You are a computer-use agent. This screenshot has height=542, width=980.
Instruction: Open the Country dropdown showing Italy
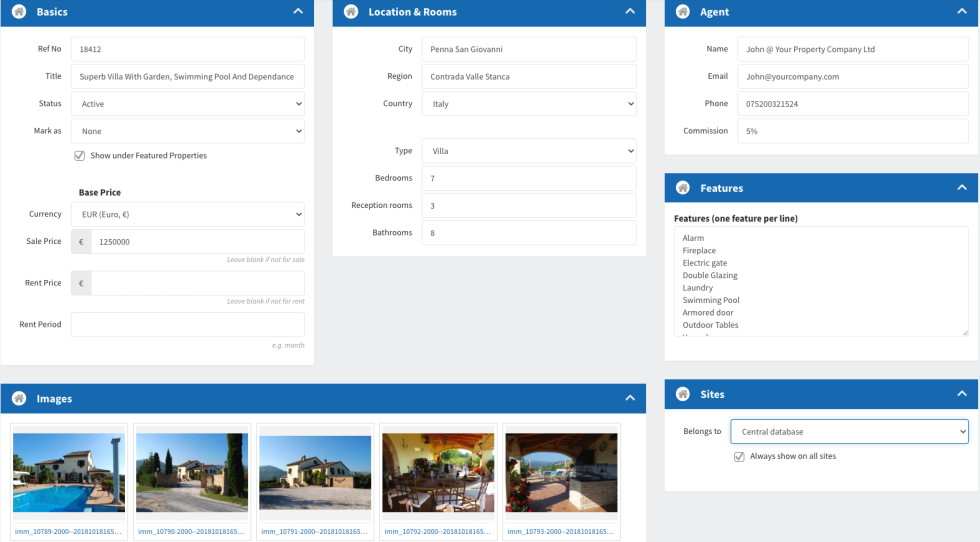(528, 104)
